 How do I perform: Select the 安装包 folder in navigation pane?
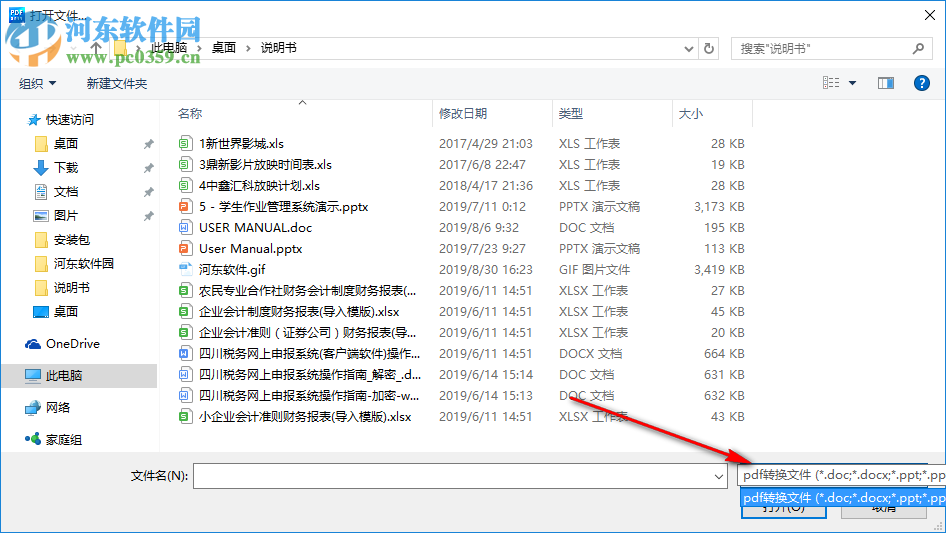coord(72,240)
